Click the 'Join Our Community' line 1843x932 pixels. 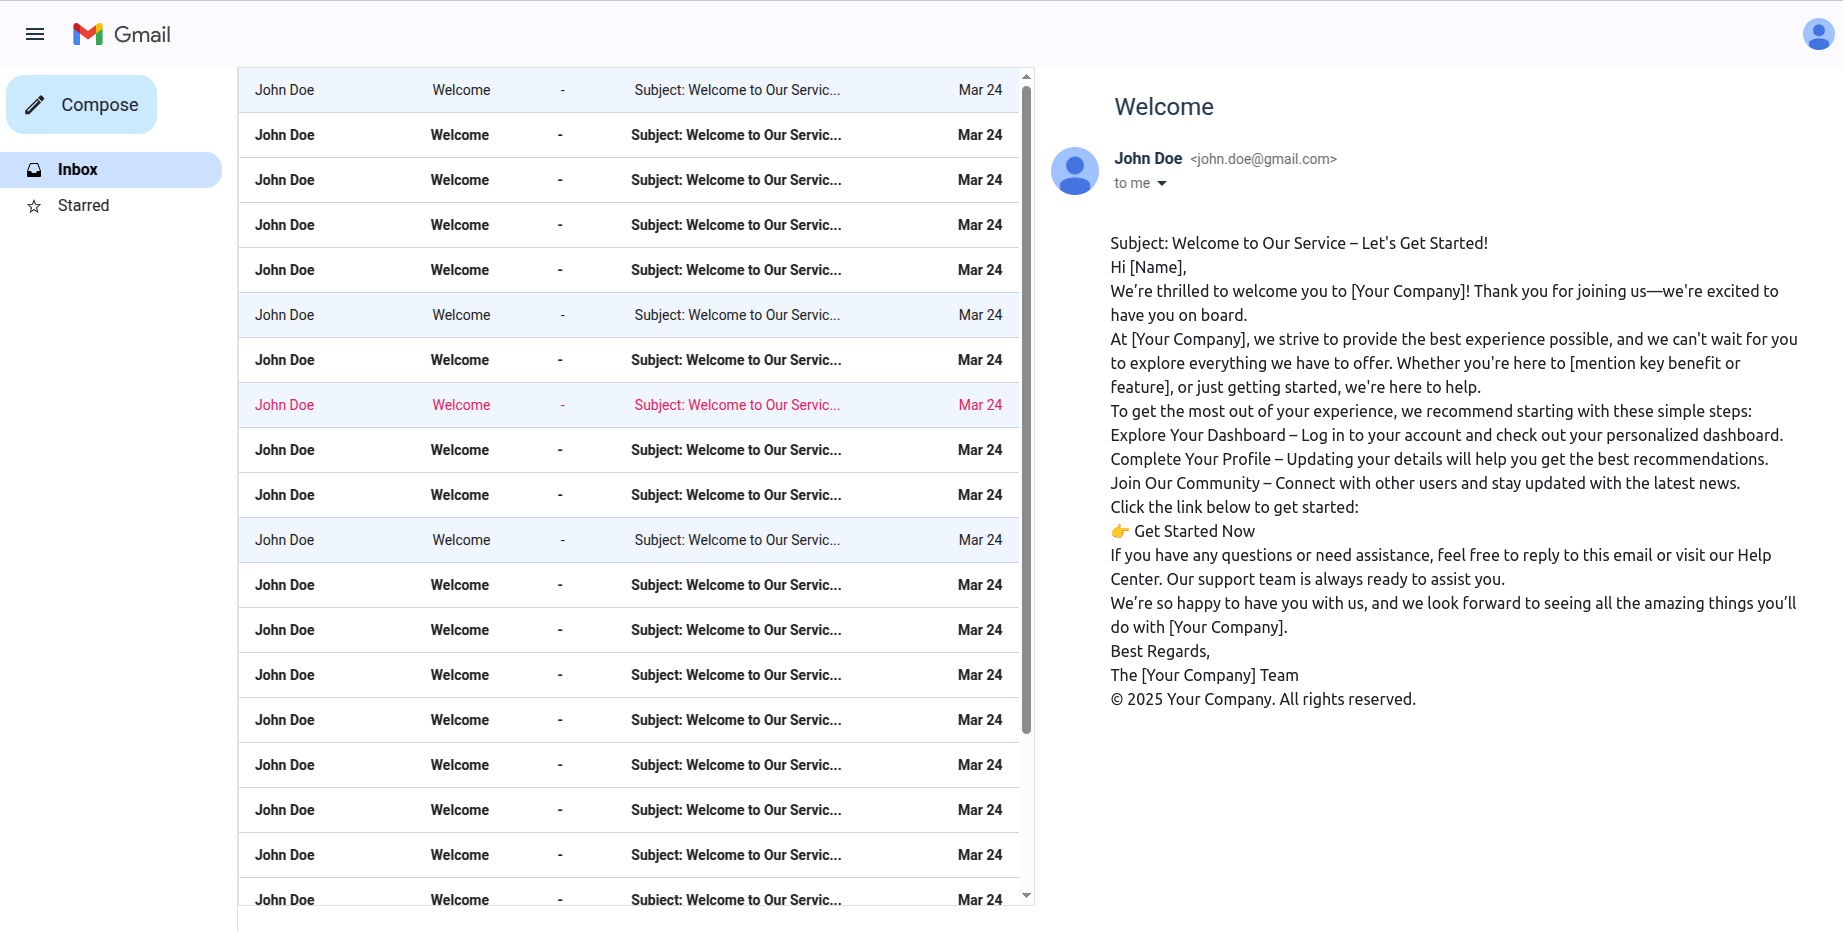[x=1425, y=483]
